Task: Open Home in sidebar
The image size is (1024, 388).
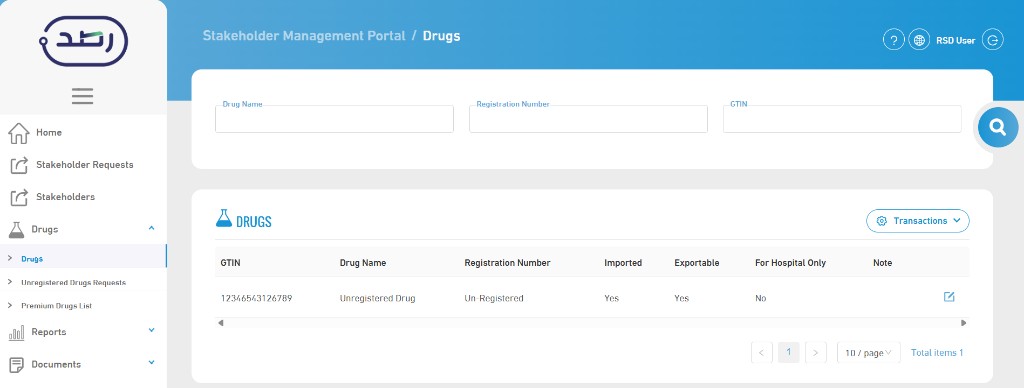Action: pyautogui.click(x=49, y=133)
